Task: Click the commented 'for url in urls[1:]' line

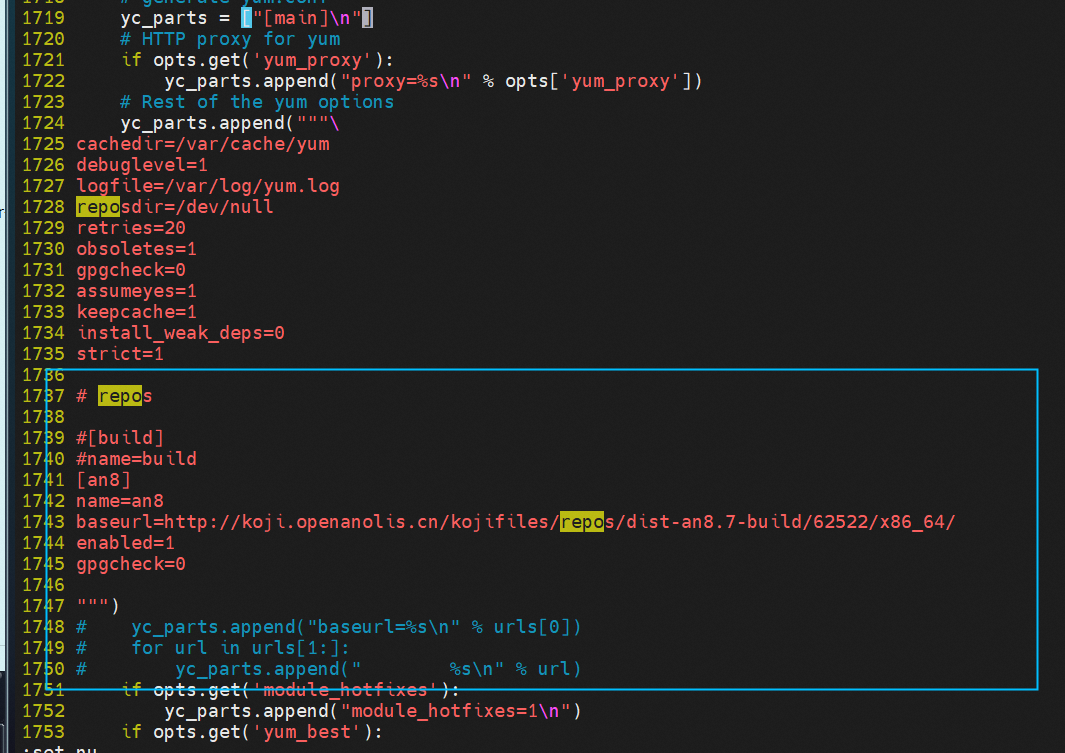Action: point(240,648)
